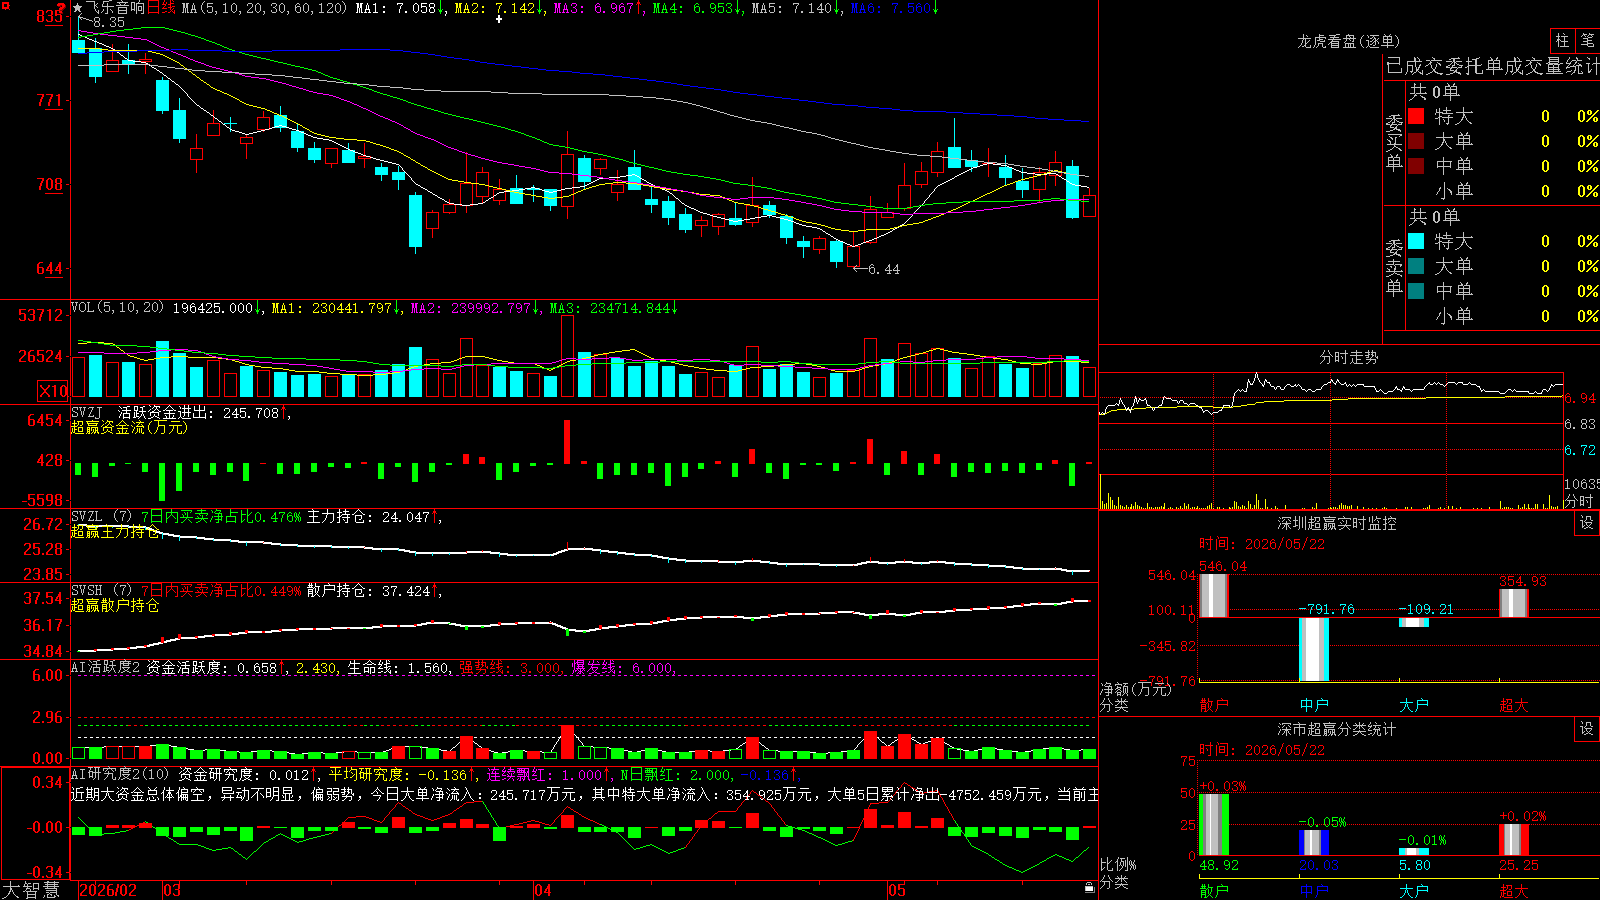
Task: Click the 深市超赢分类统计 panel title
Action: pos(1337,729)
